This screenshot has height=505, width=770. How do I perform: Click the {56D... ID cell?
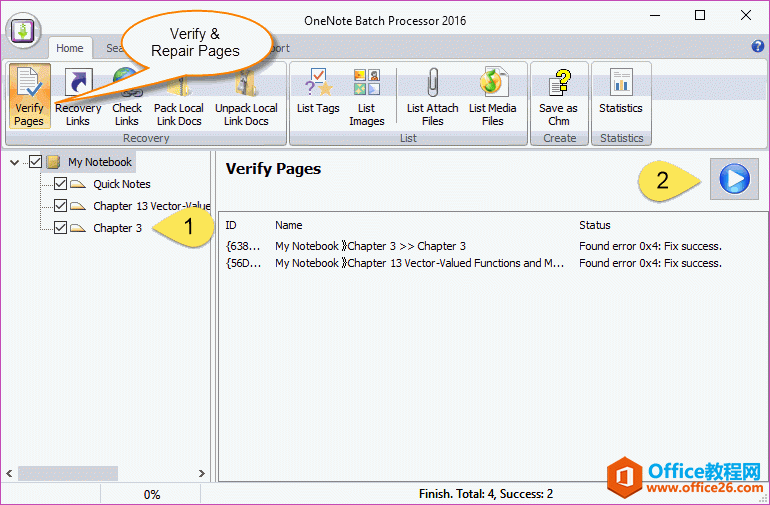243,263
